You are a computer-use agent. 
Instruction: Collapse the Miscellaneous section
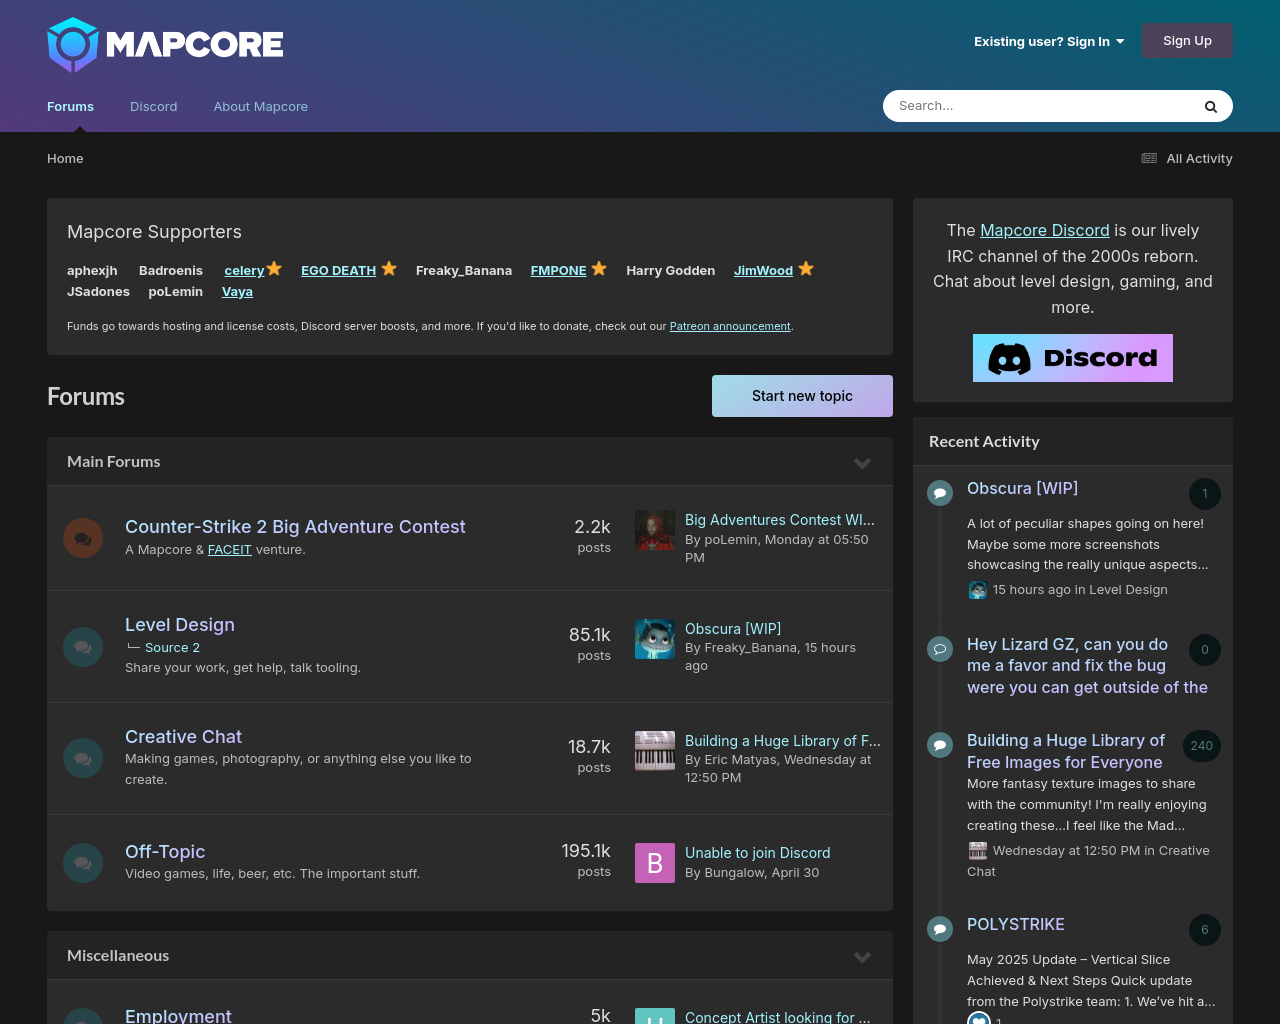[x=862, y=956]
